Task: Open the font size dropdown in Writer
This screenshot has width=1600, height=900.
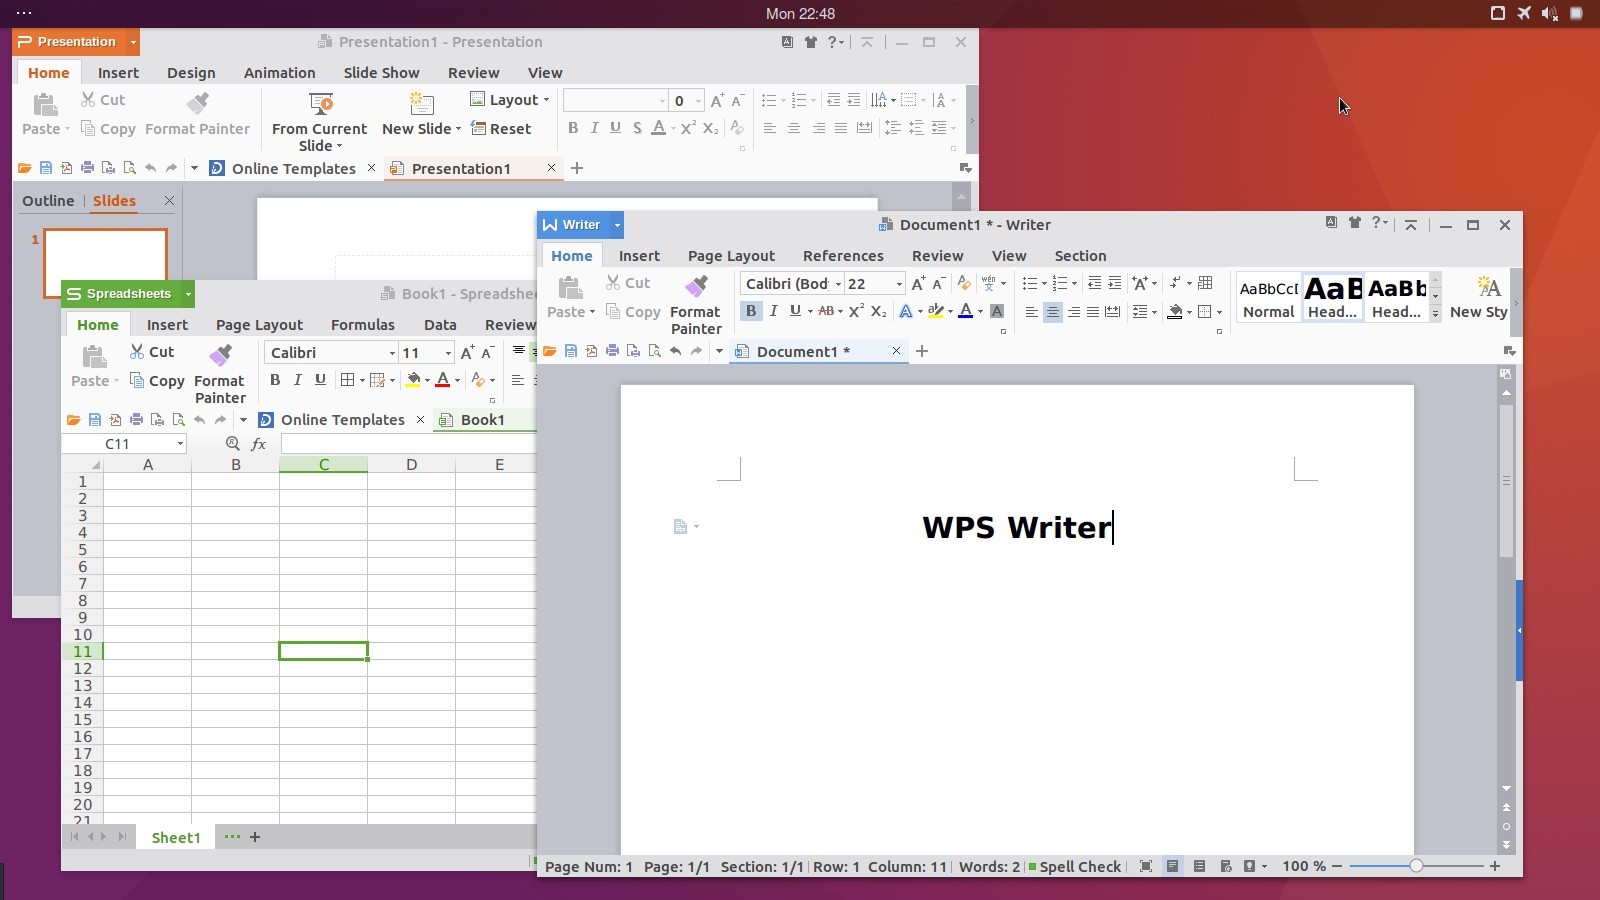Action: [x=899, y=284]
